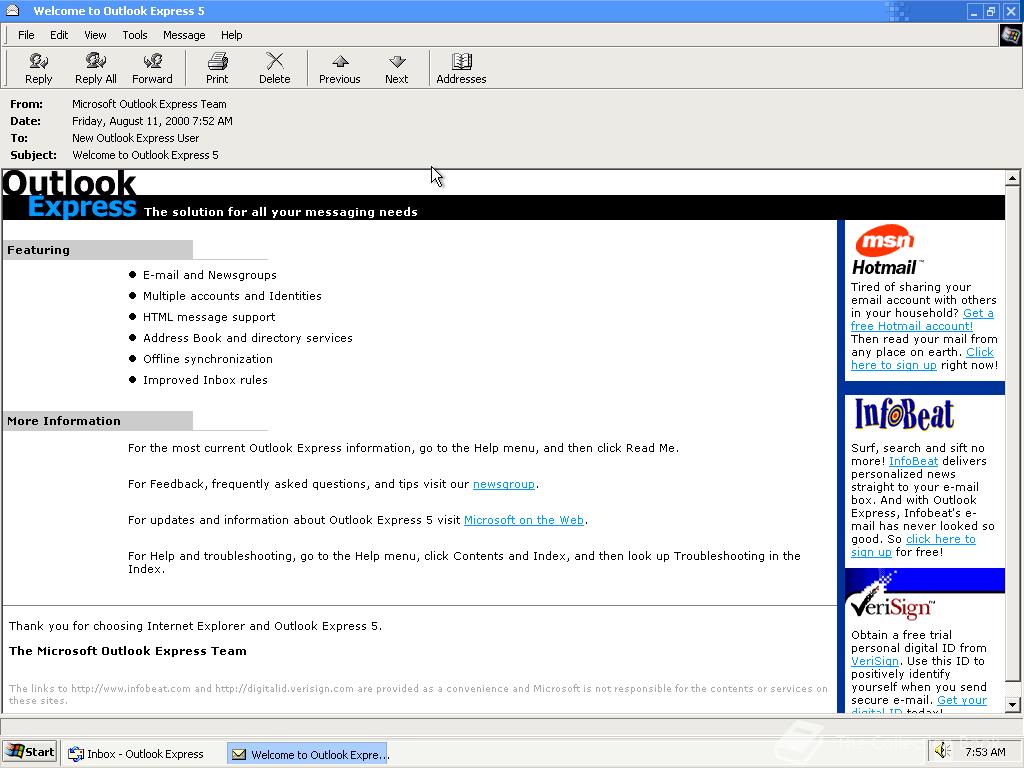Click the 'Multiple accounts and Identities' bullet
Screen dimensions: 1024x768
(x=232, y=296)
